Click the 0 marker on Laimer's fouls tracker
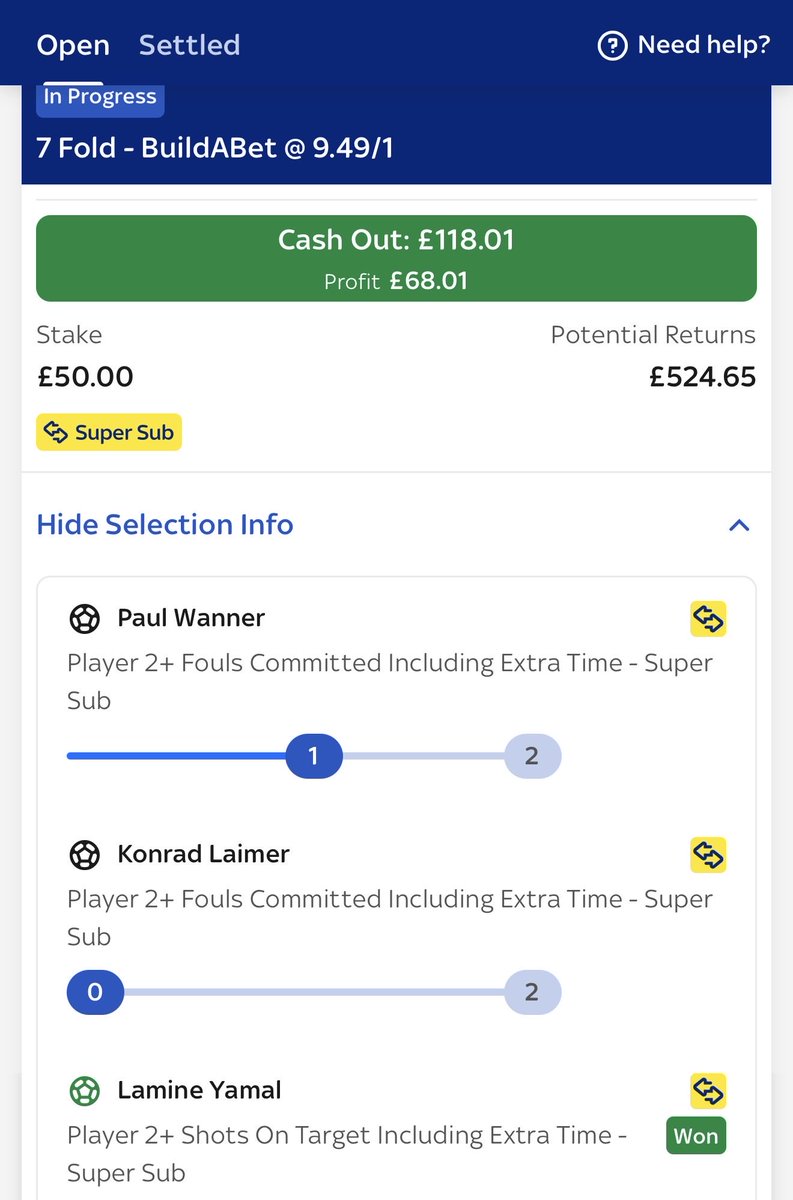The width and height of the screenshot is (793, 1200). 95,993
